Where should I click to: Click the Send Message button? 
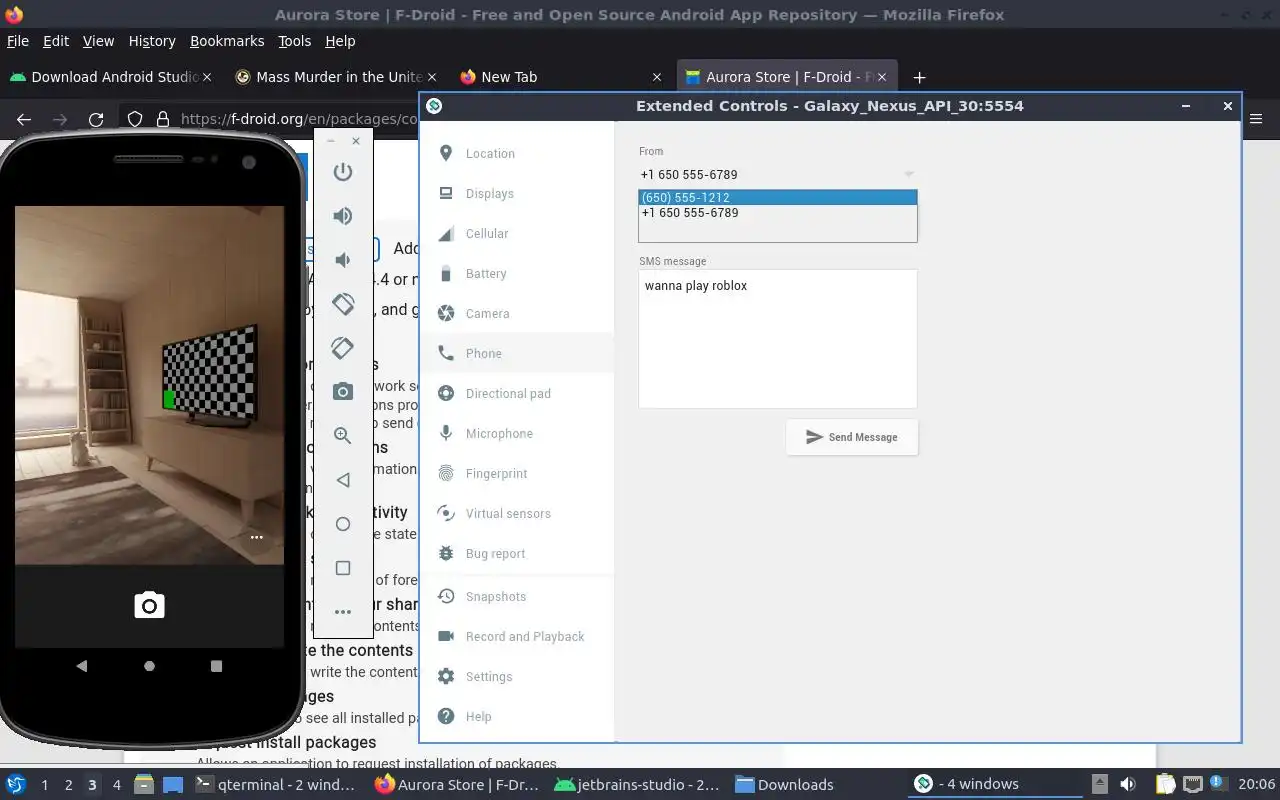pos(852,437)
